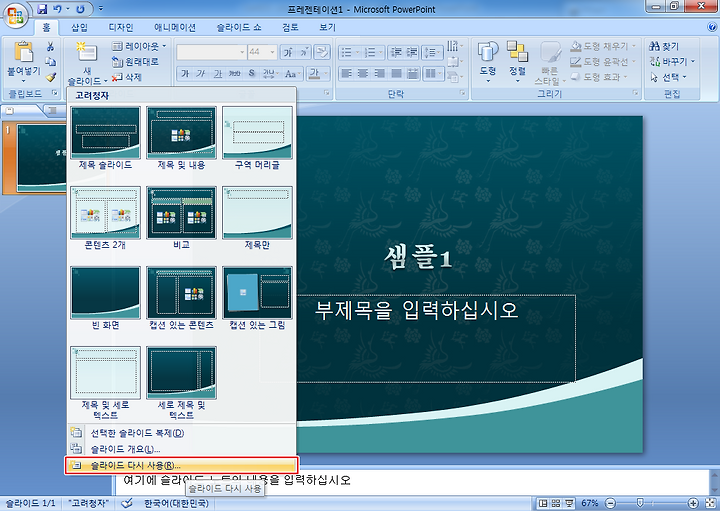
Task: Justify text in paragraph group
Action: 396,73
